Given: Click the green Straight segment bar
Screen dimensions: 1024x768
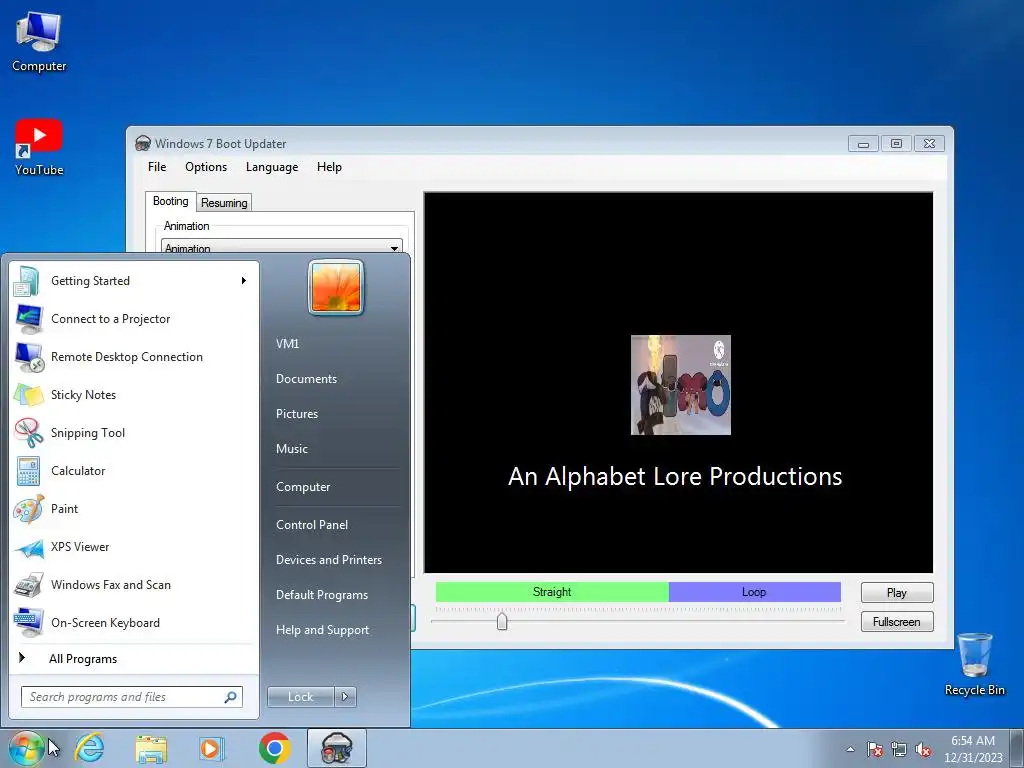Looking at the screenshot, I should (552, 592).
